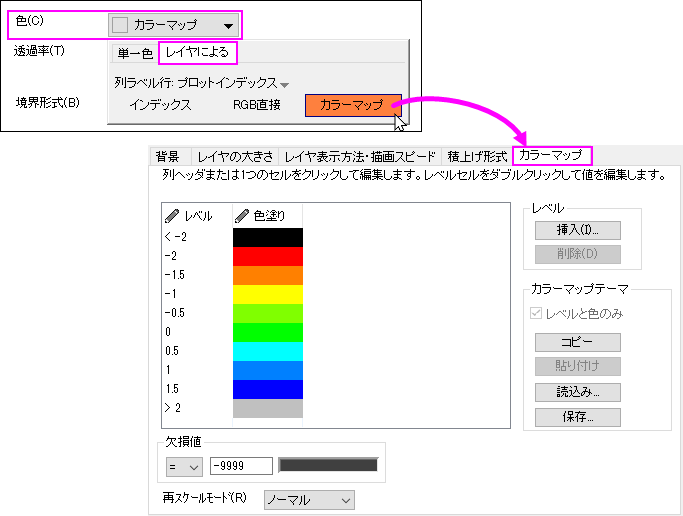Select the orange カラーマップ option
The image size is (683, 516).
(x=353, y=105)
